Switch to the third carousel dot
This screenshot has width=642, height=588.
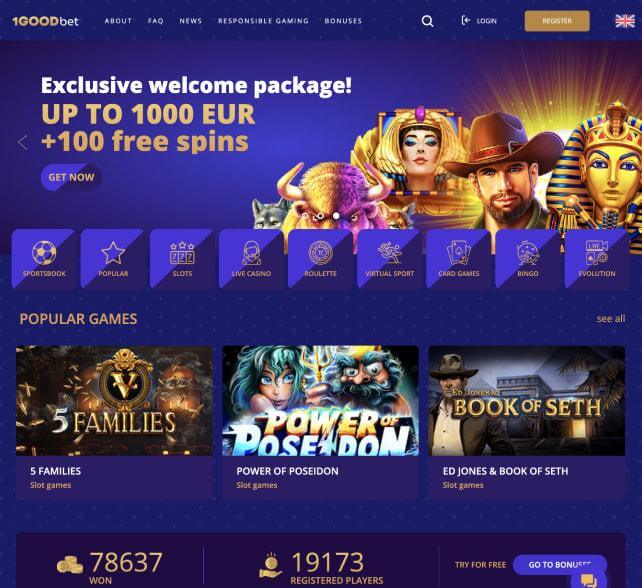(x=336, y=215)
